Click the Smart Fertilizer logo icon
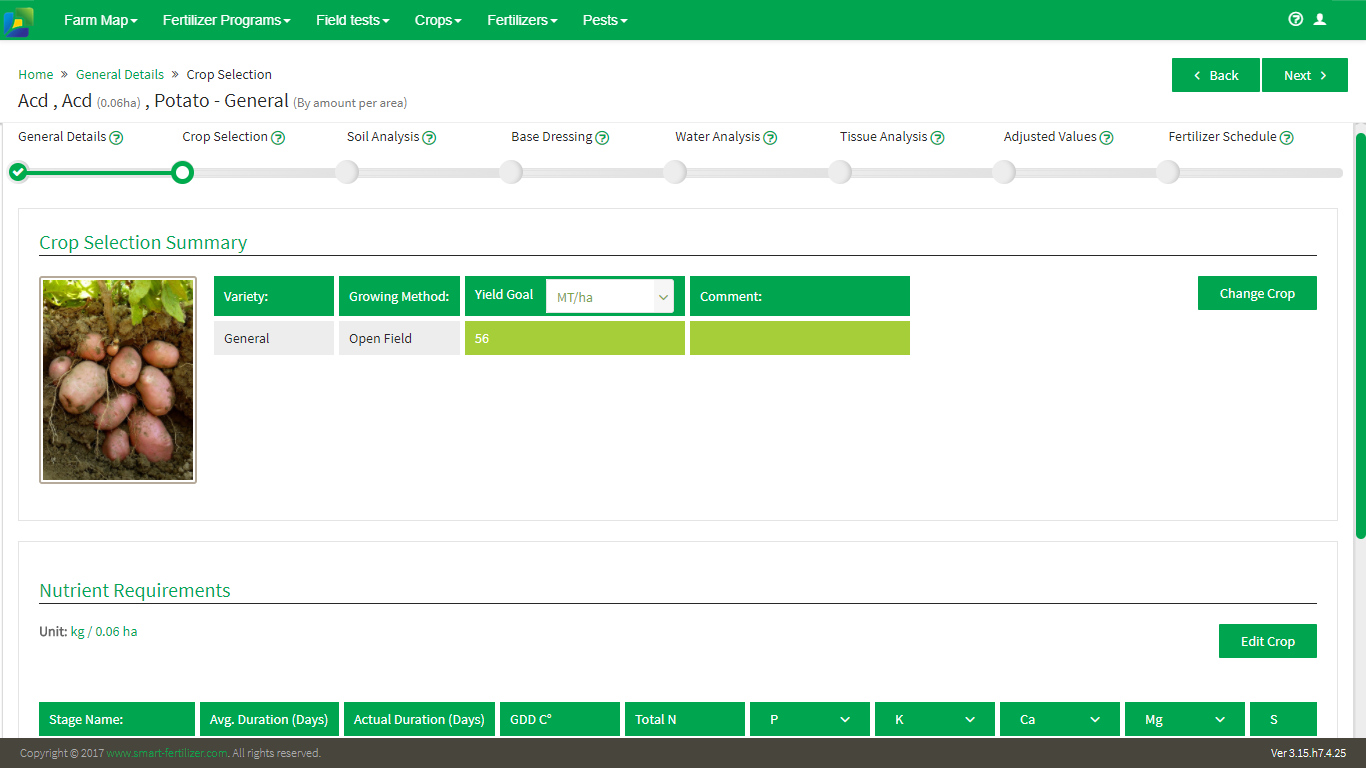This screenshot has width=1366, height=768. pyautogui.click(x=18, y=21)
